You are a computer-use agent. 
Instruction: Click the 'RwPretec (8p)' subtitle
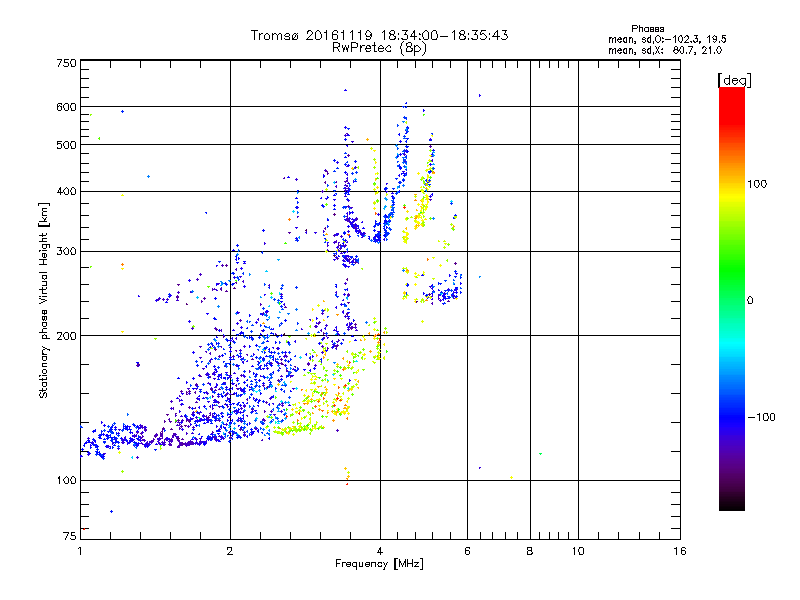[379, 48]
